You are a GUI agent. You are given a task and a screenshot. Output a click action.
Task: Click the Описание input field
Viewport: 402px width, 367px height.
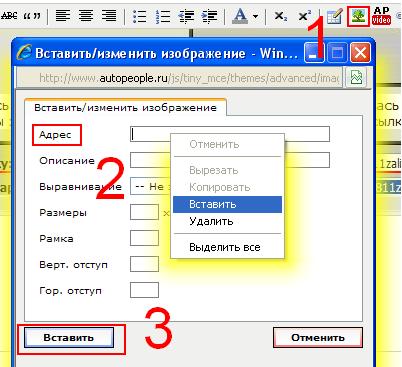[x=230, y=160]
